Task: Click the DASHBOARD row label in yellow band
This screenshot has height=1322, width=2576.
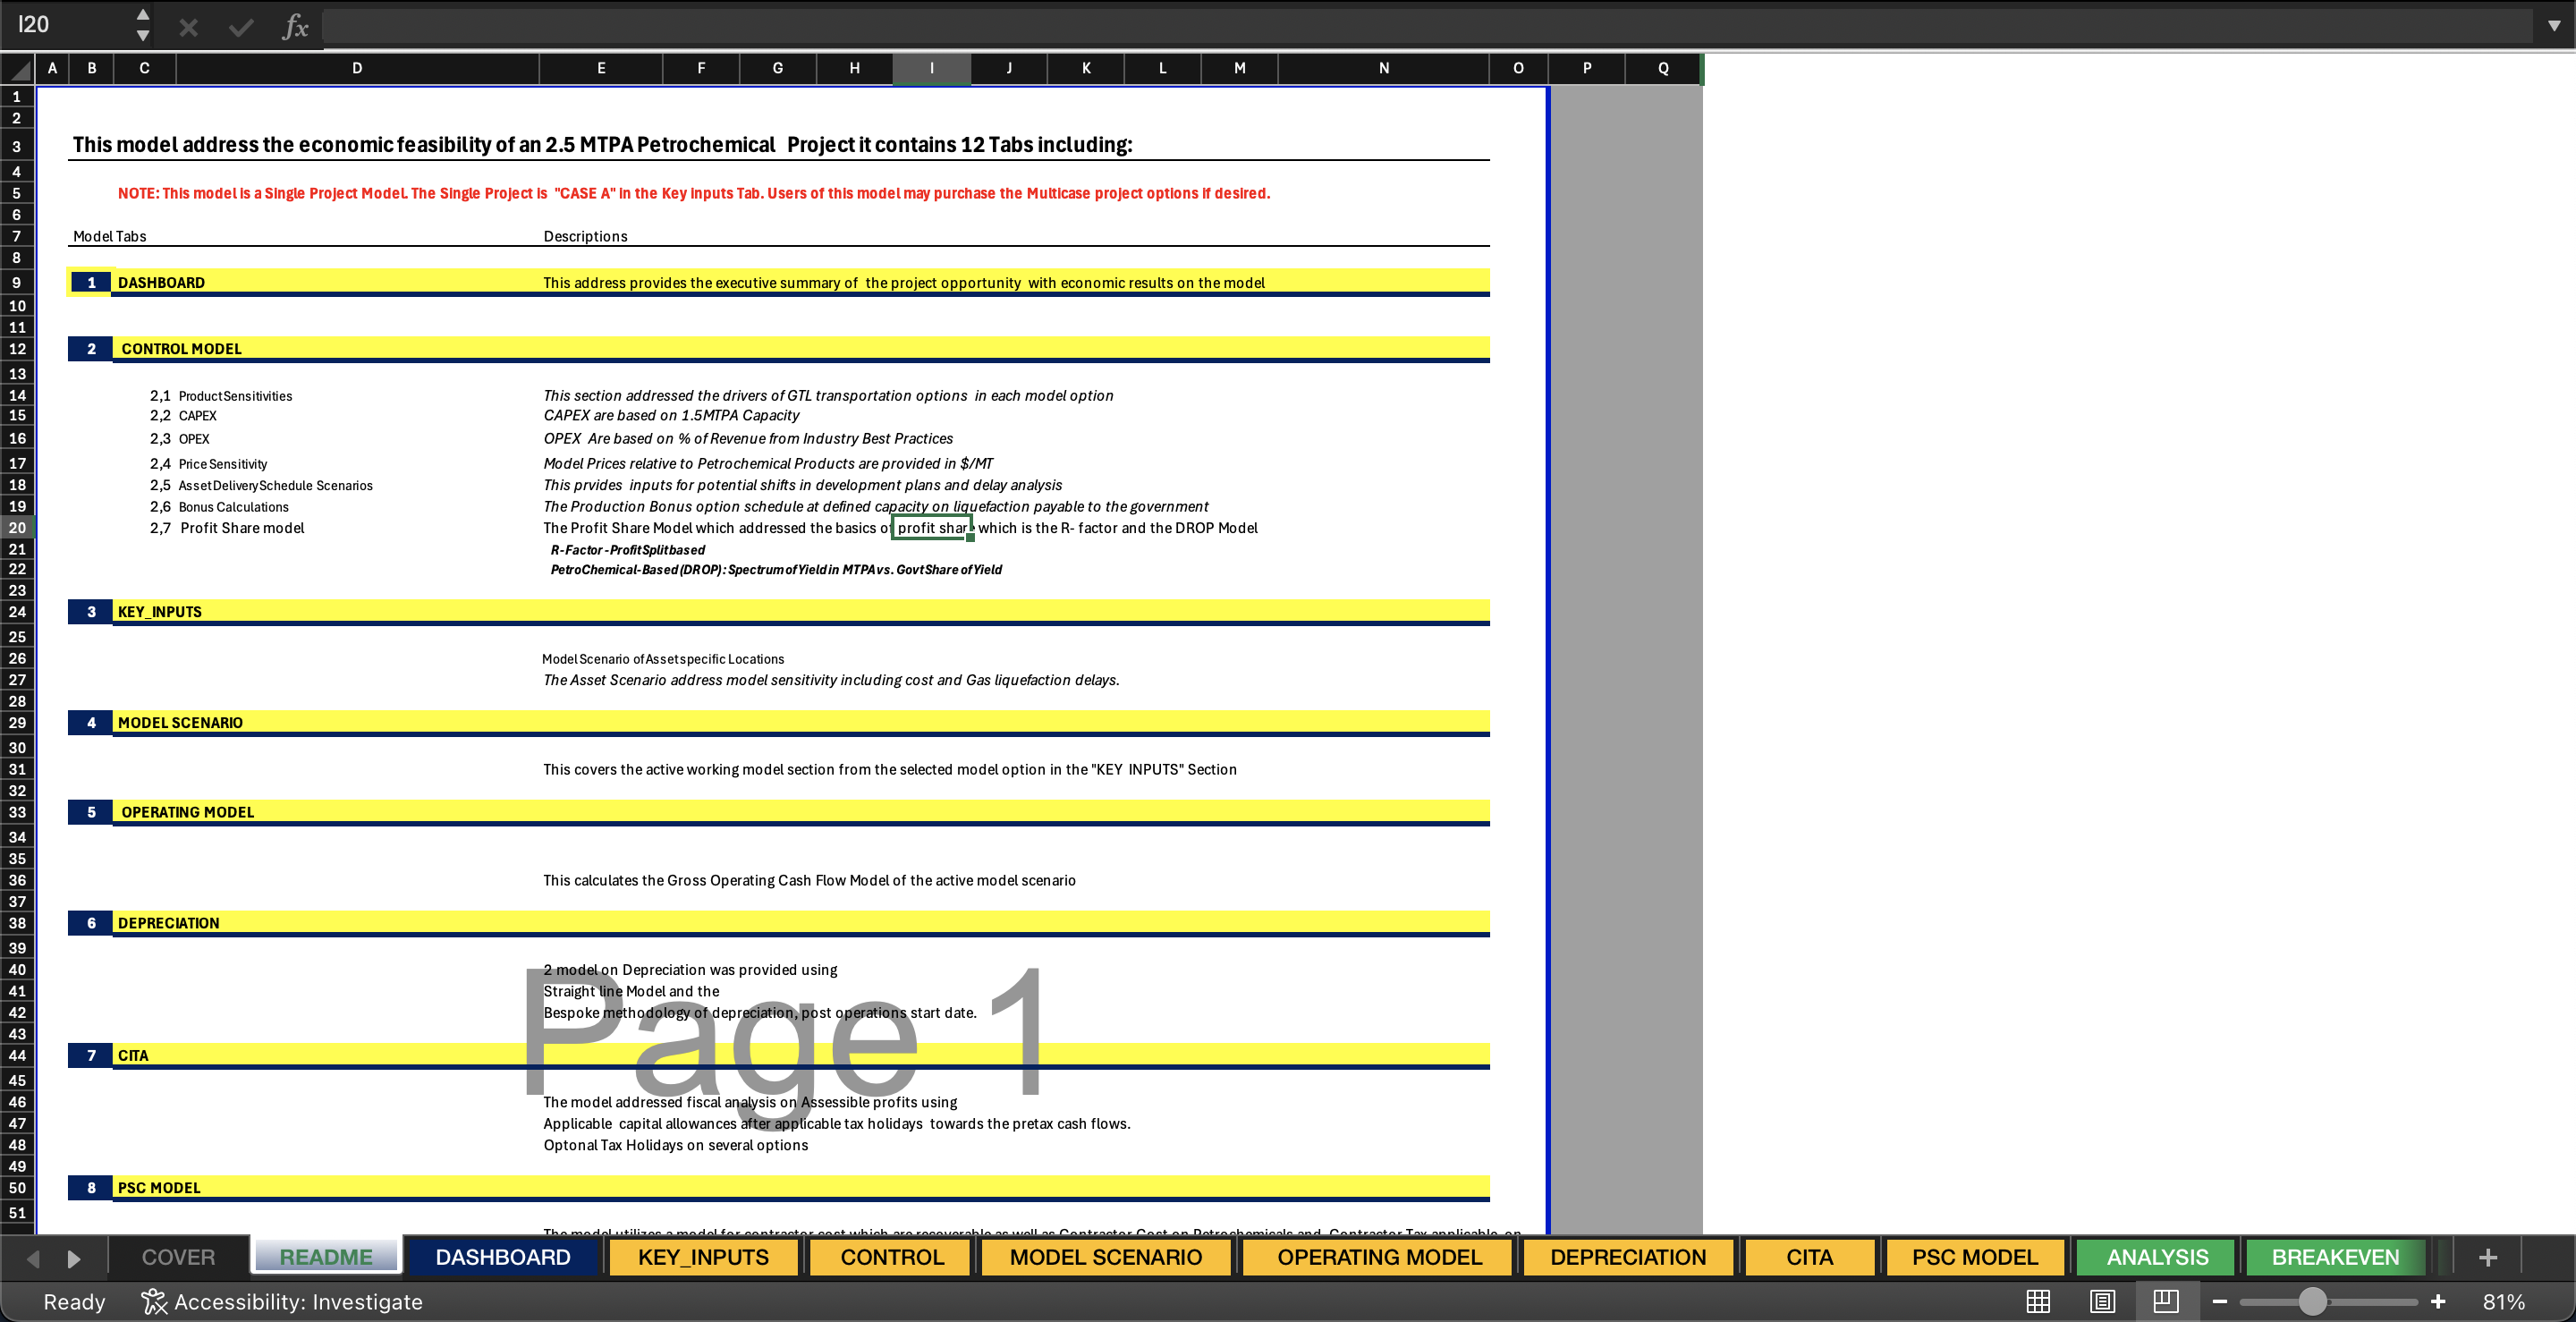Action: (161, 283)
